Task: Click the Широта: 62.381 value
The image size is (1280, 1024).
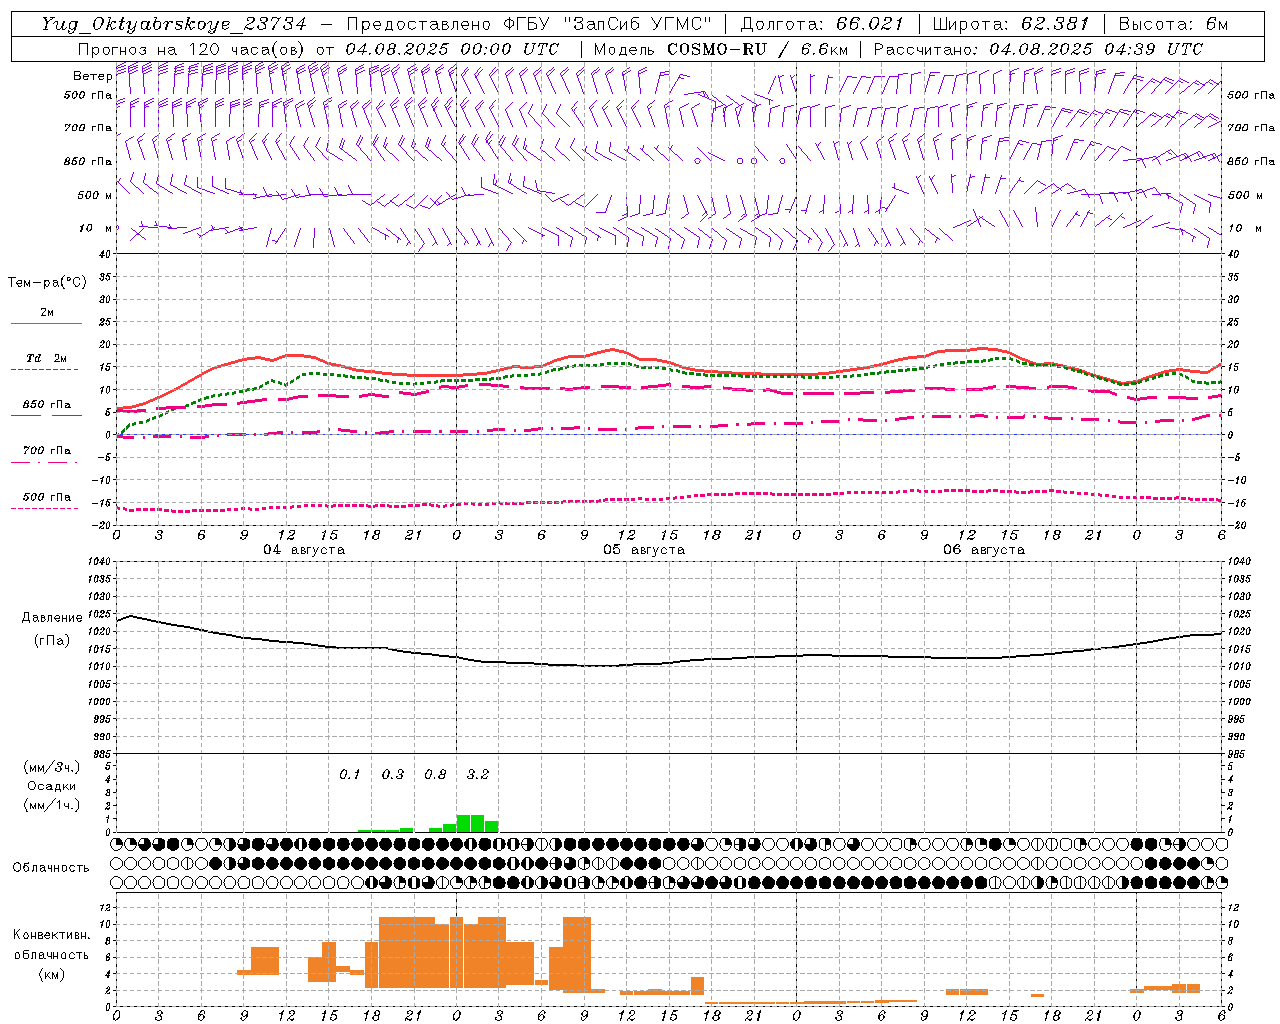Action: 1010,24
